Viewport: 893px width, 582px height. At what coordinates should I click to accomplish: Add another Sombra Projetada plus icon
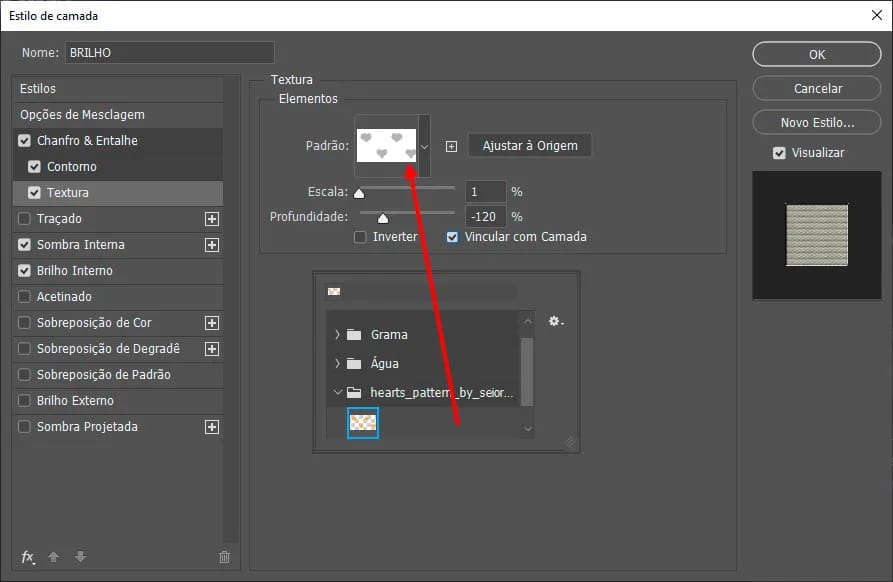(x=212, y=427)
